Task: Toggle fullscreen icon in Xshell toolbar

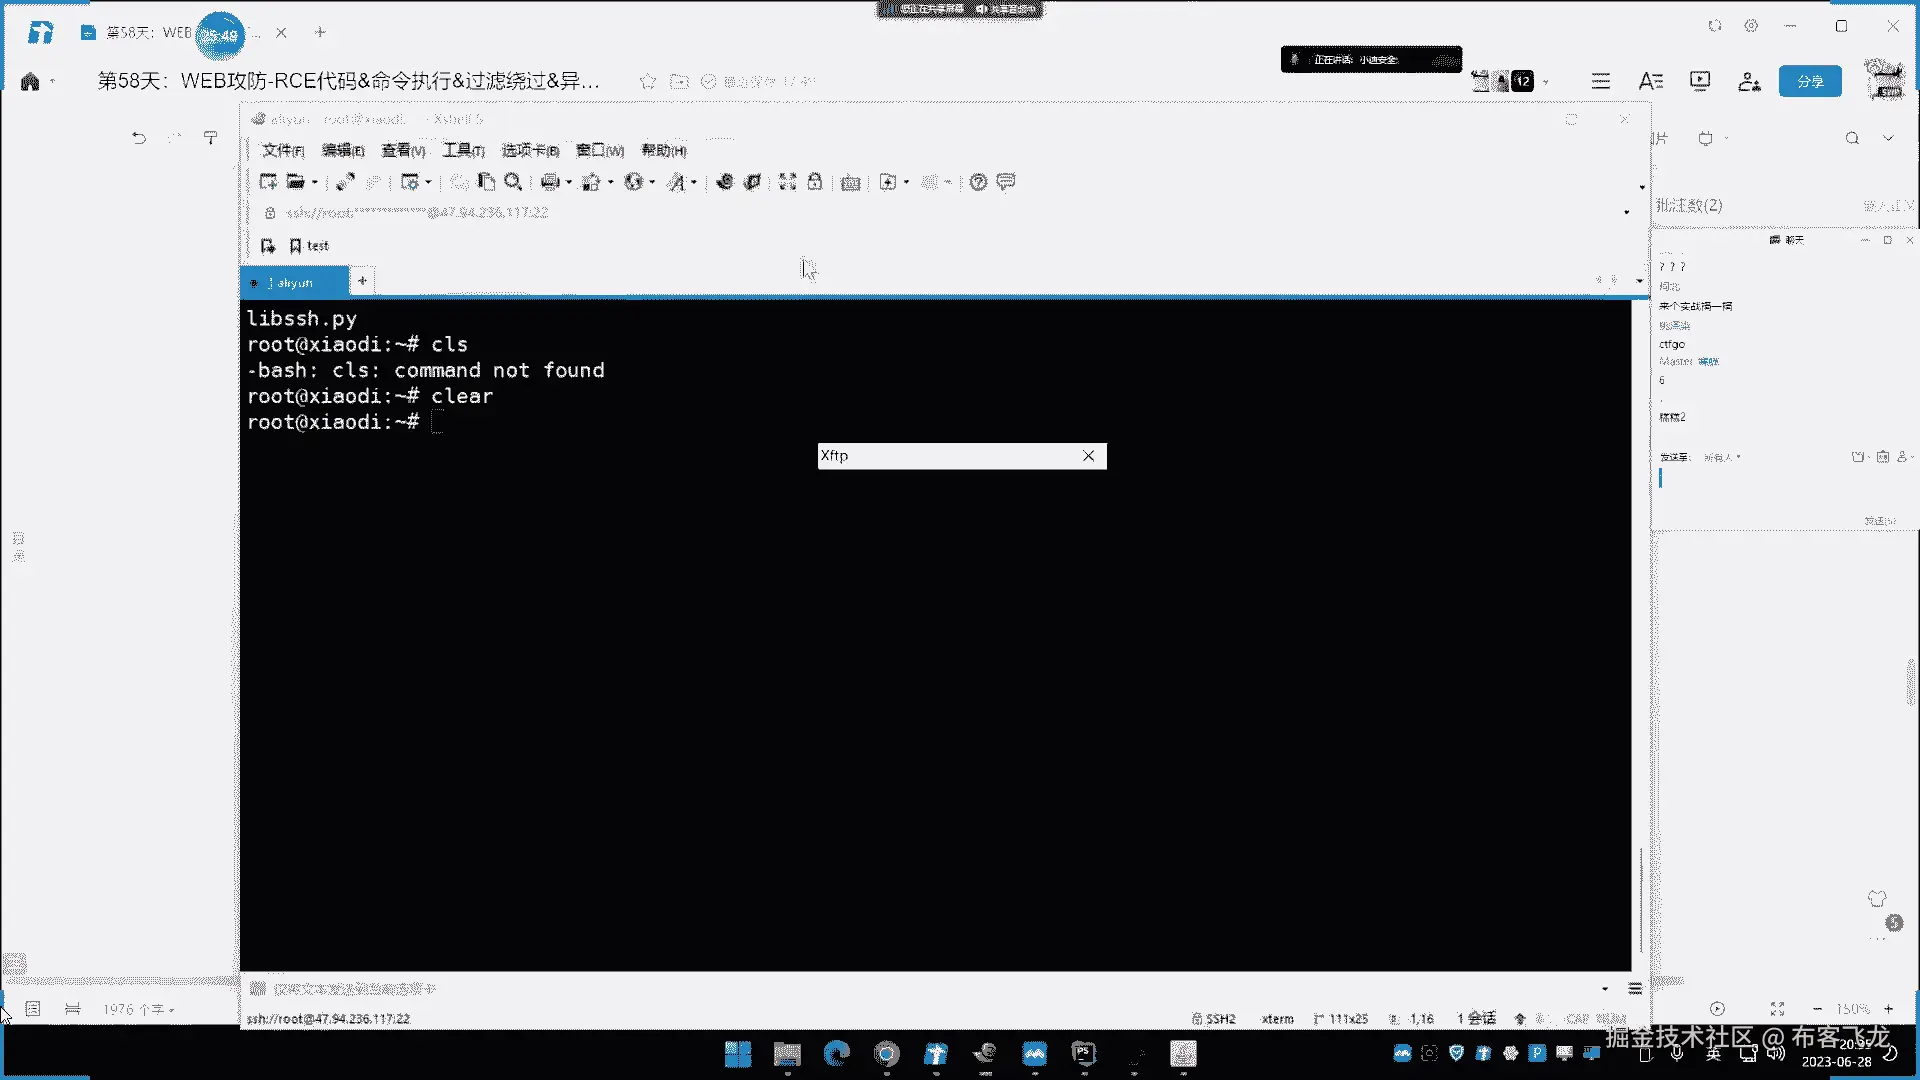Action: click(x=787, y=182)
